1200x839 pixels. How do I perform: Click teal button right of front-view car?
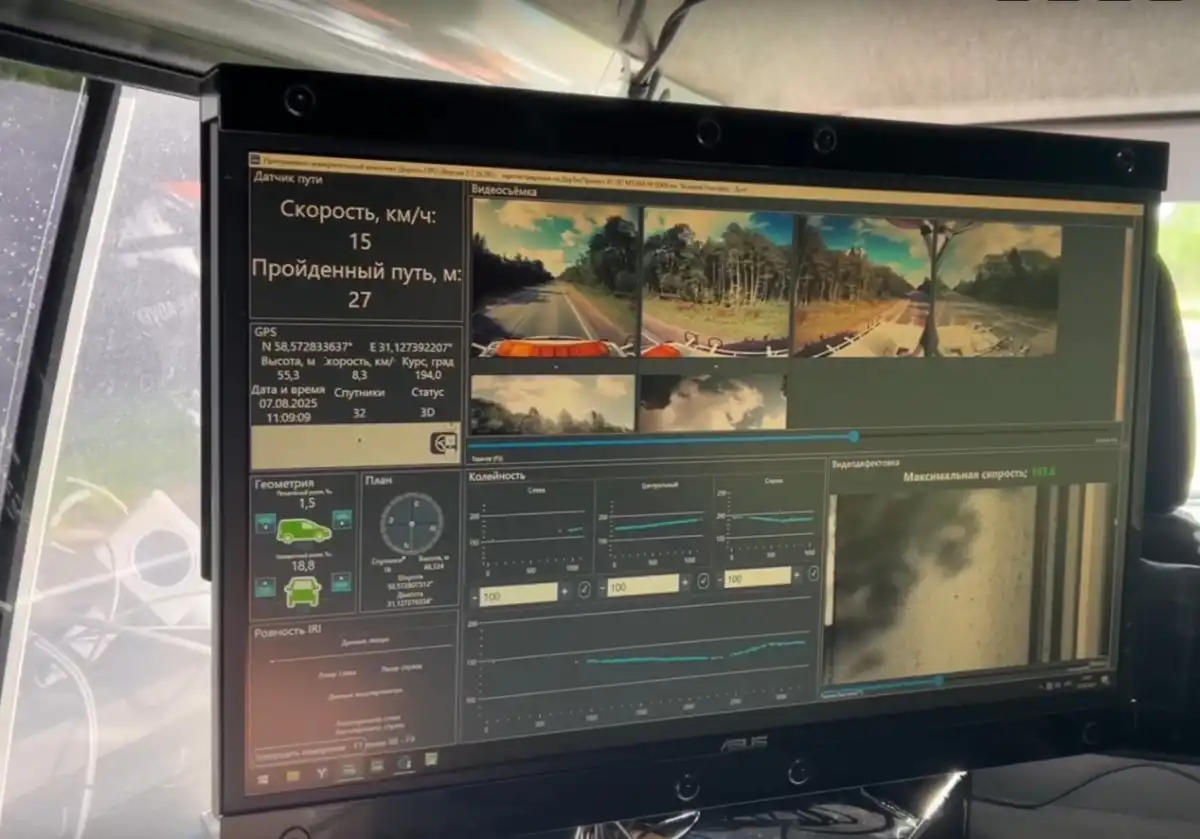click(341, 581)
